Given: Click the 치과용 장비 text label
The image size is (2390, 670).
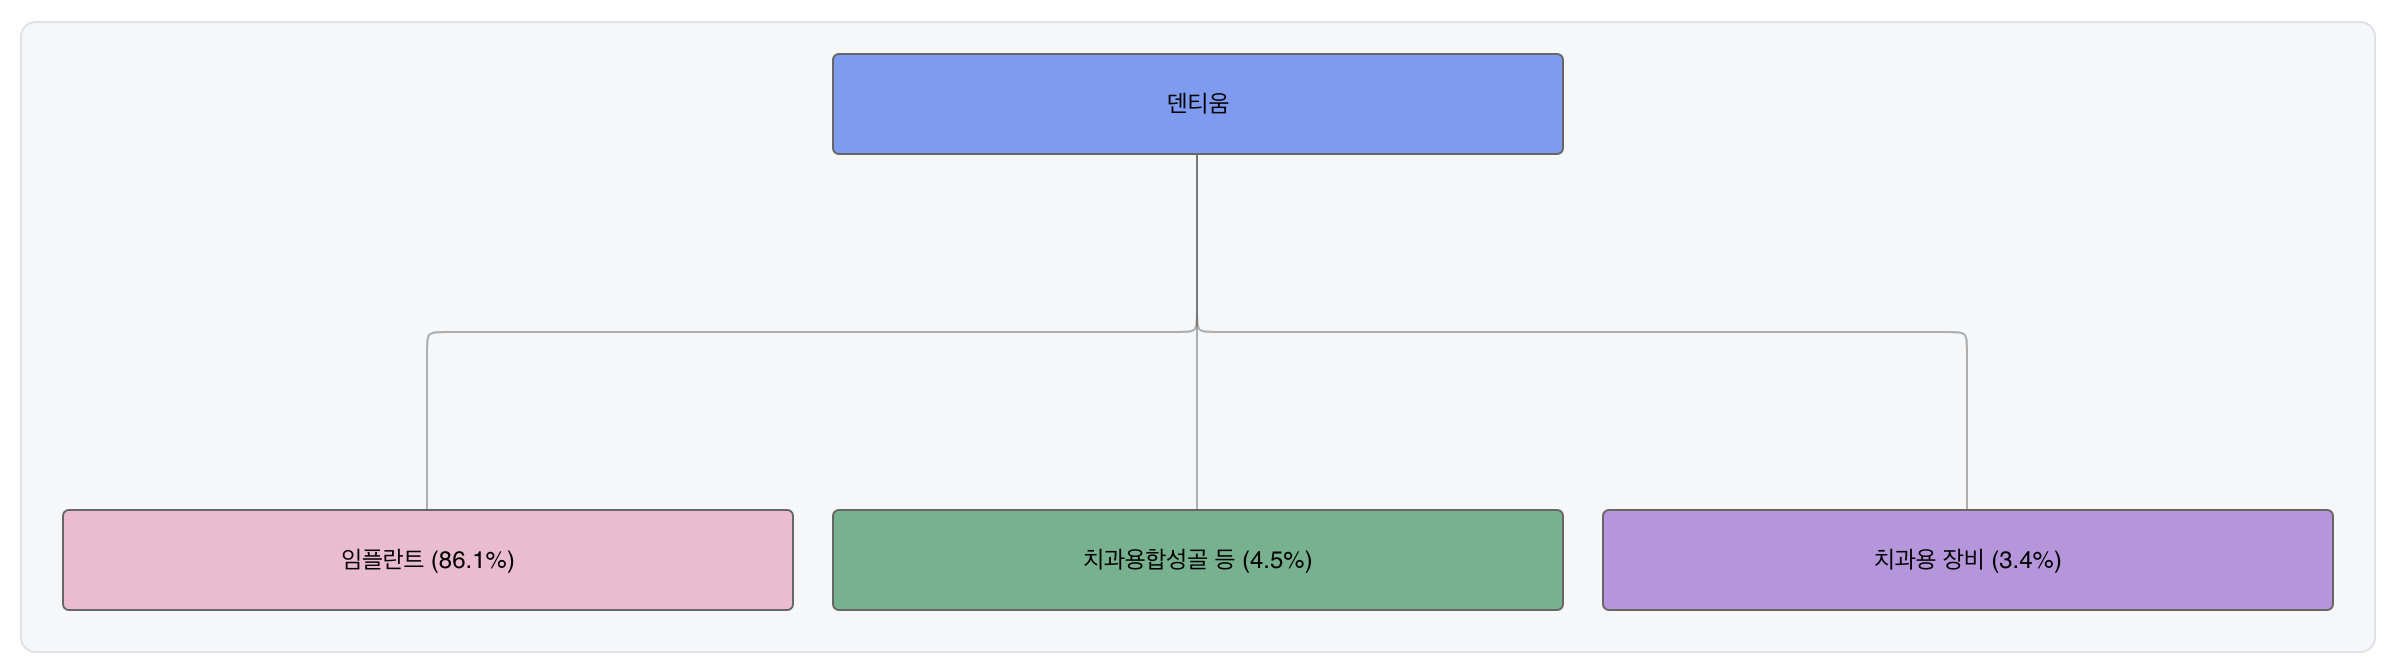Looking at the screenshot, I should point(1928,560).
